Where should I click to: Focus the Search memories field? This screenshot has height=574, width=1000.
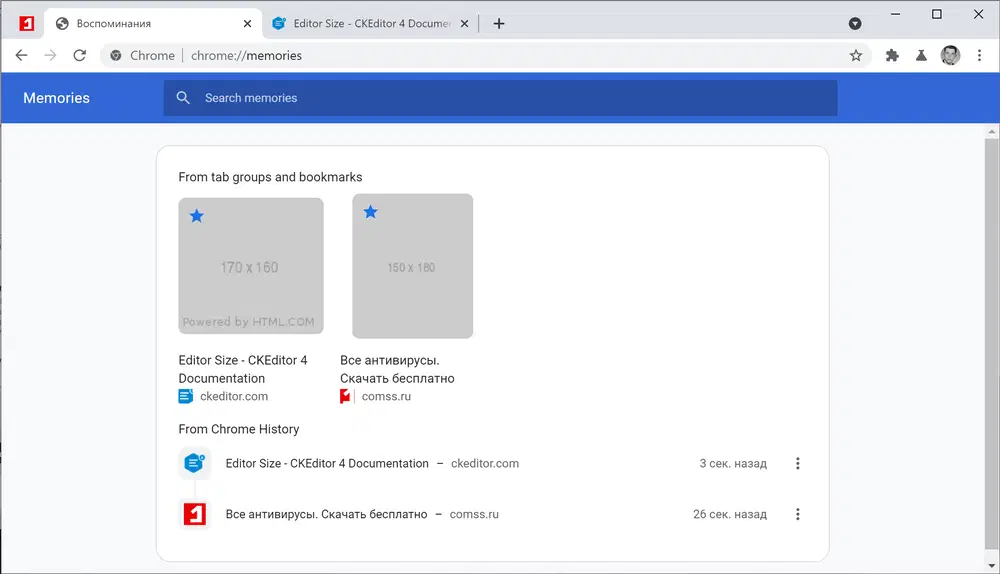(500, 98)
